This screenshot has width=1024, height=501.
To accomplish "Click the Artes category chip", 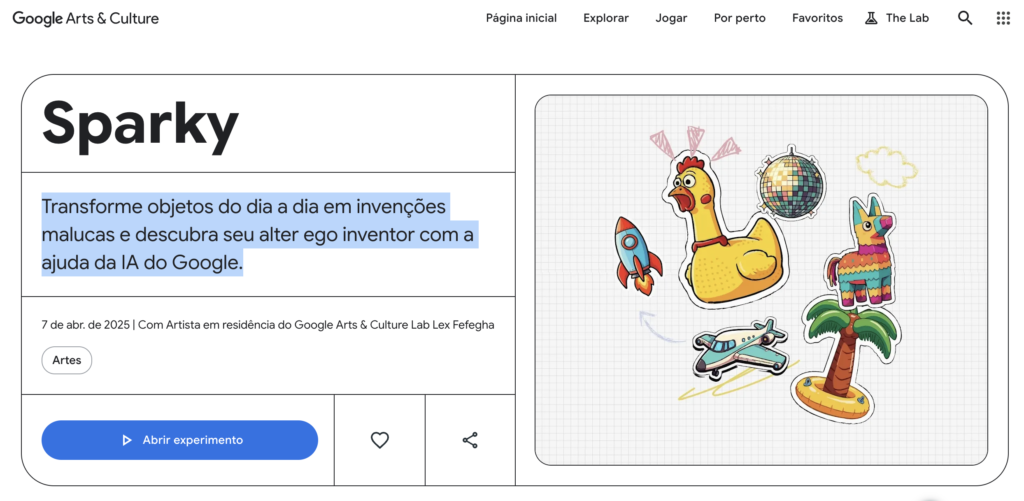I will (x=67, y=360).
